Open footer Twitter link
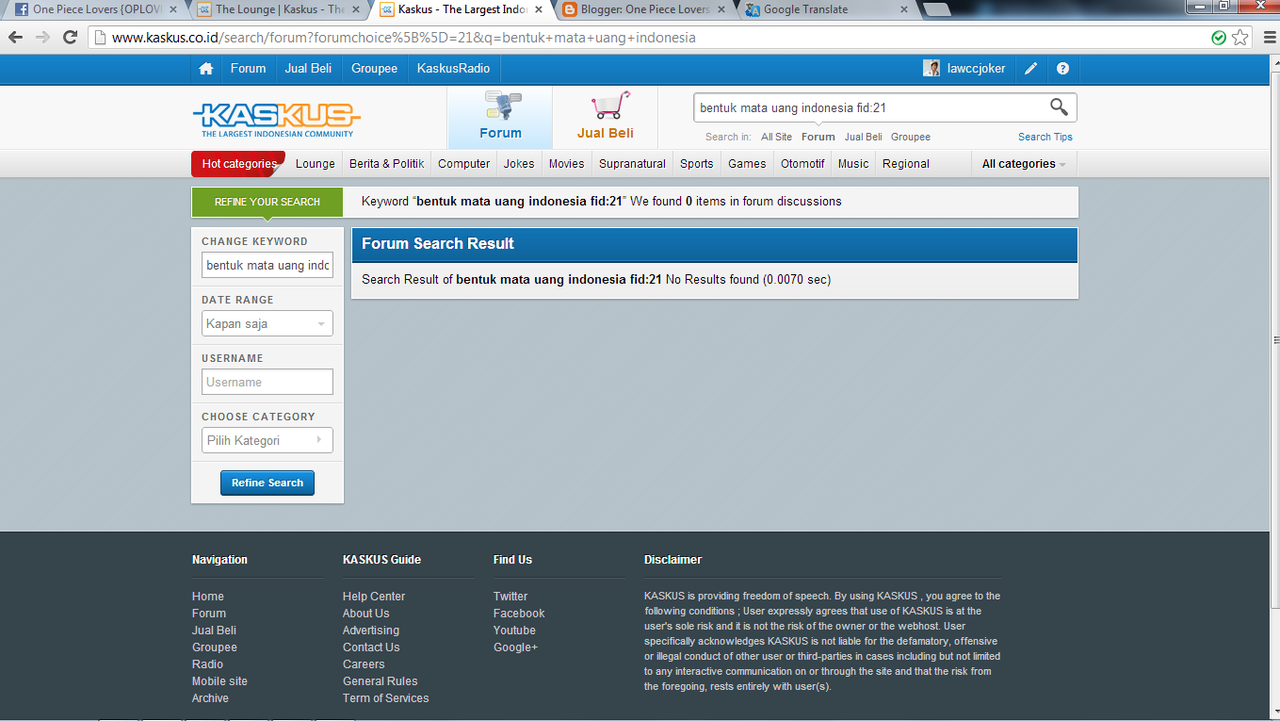1280x721 pixels. 510,596
